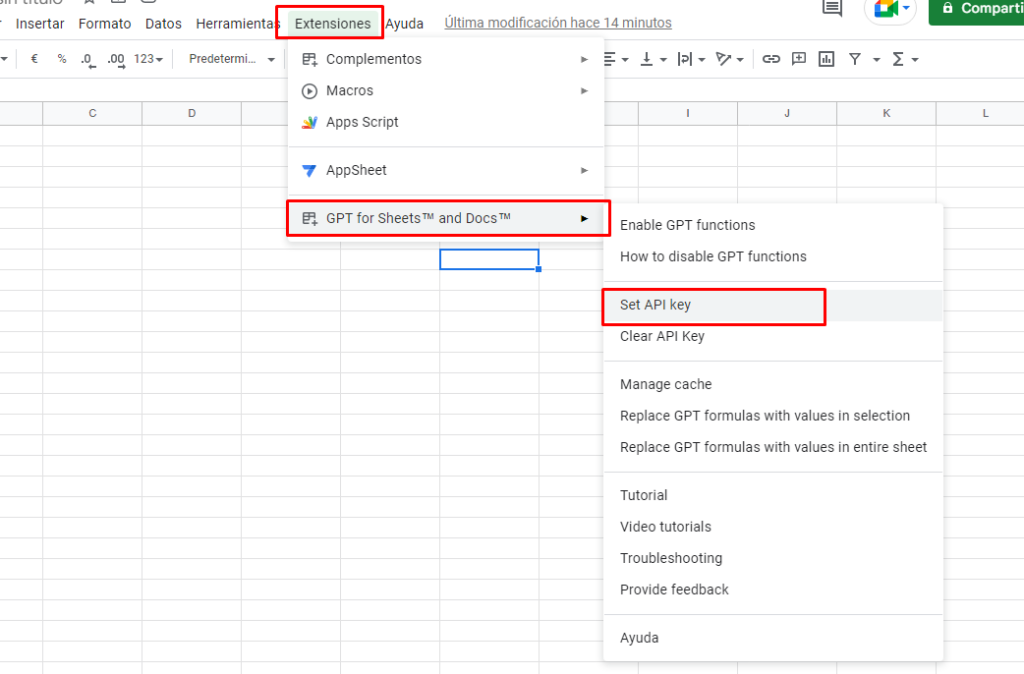
Task: Open the Datos menu
Action: (163, 24)
